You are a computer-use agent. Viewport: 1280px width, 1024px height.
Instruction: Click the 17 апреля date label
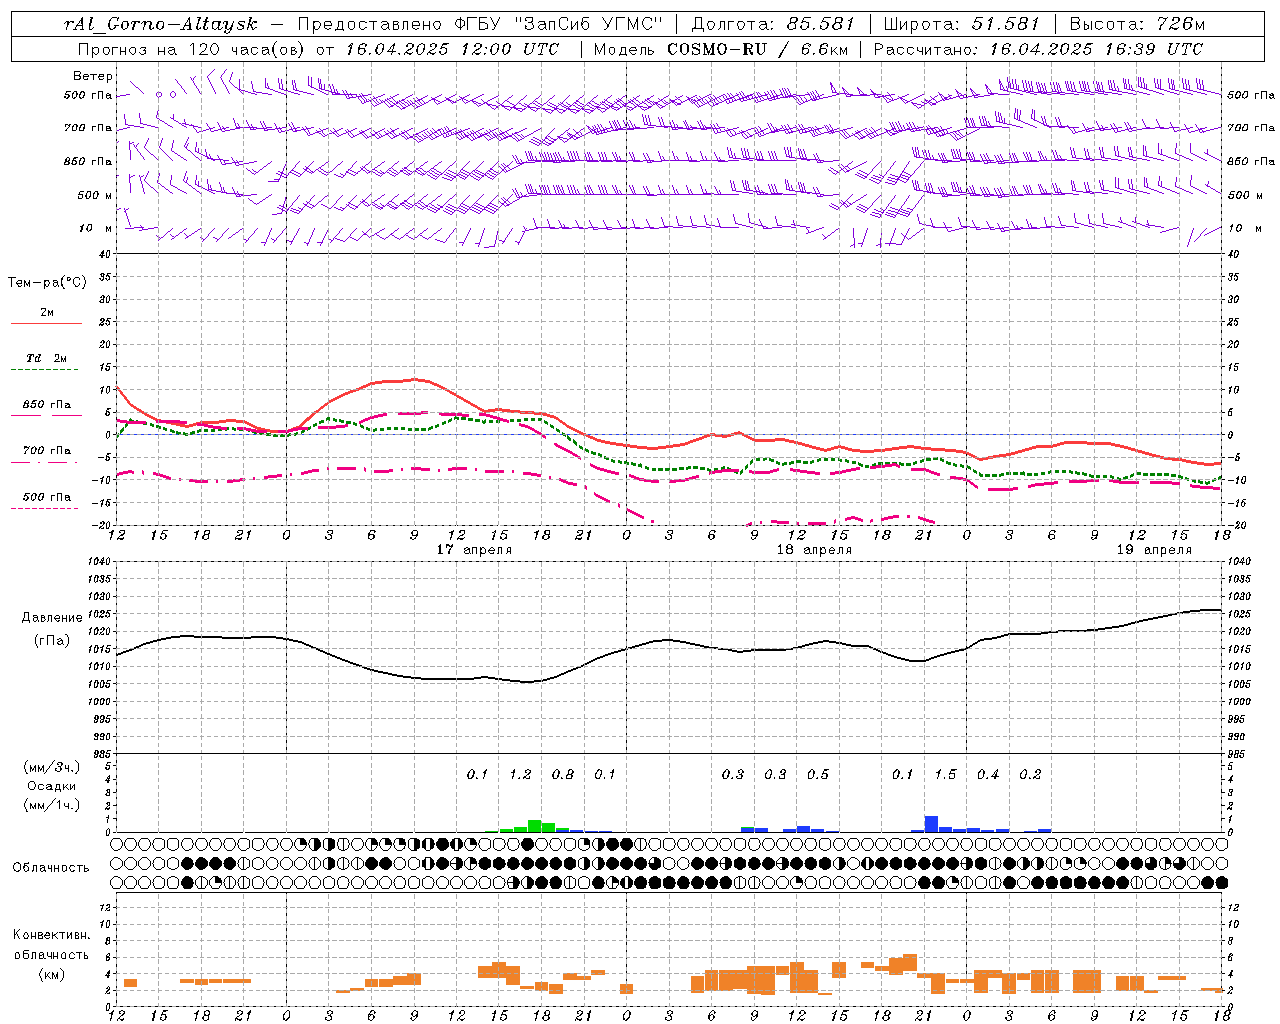[x=474, y=550]
